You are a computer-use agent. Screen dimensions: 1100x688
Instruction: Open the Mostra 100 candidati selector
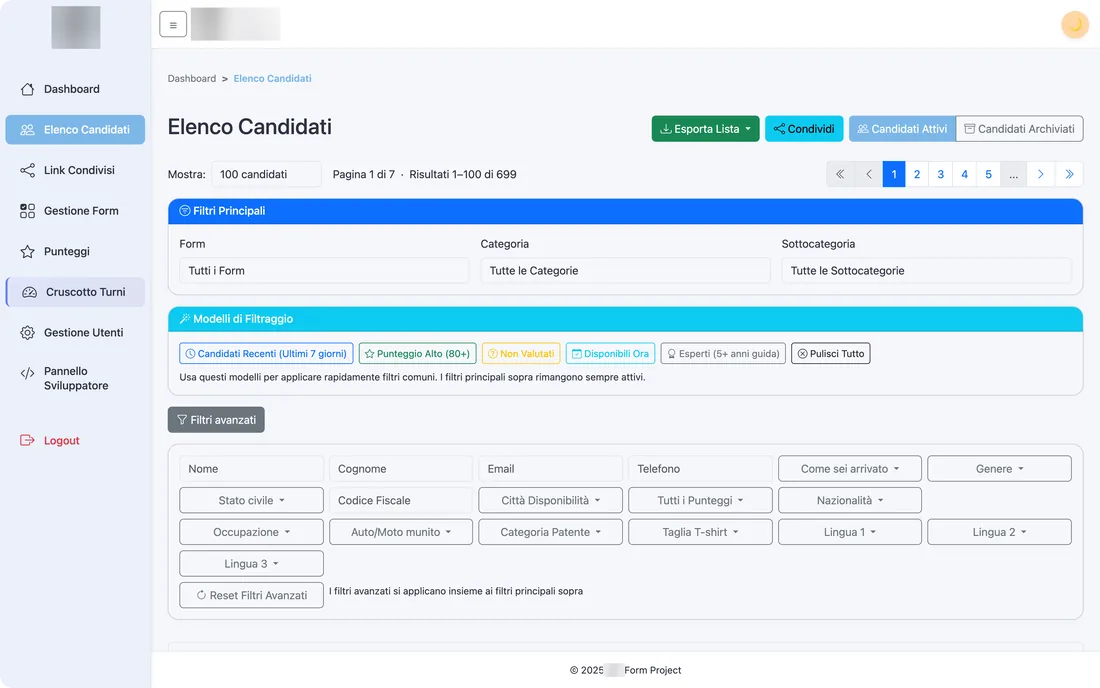(266, 174)
